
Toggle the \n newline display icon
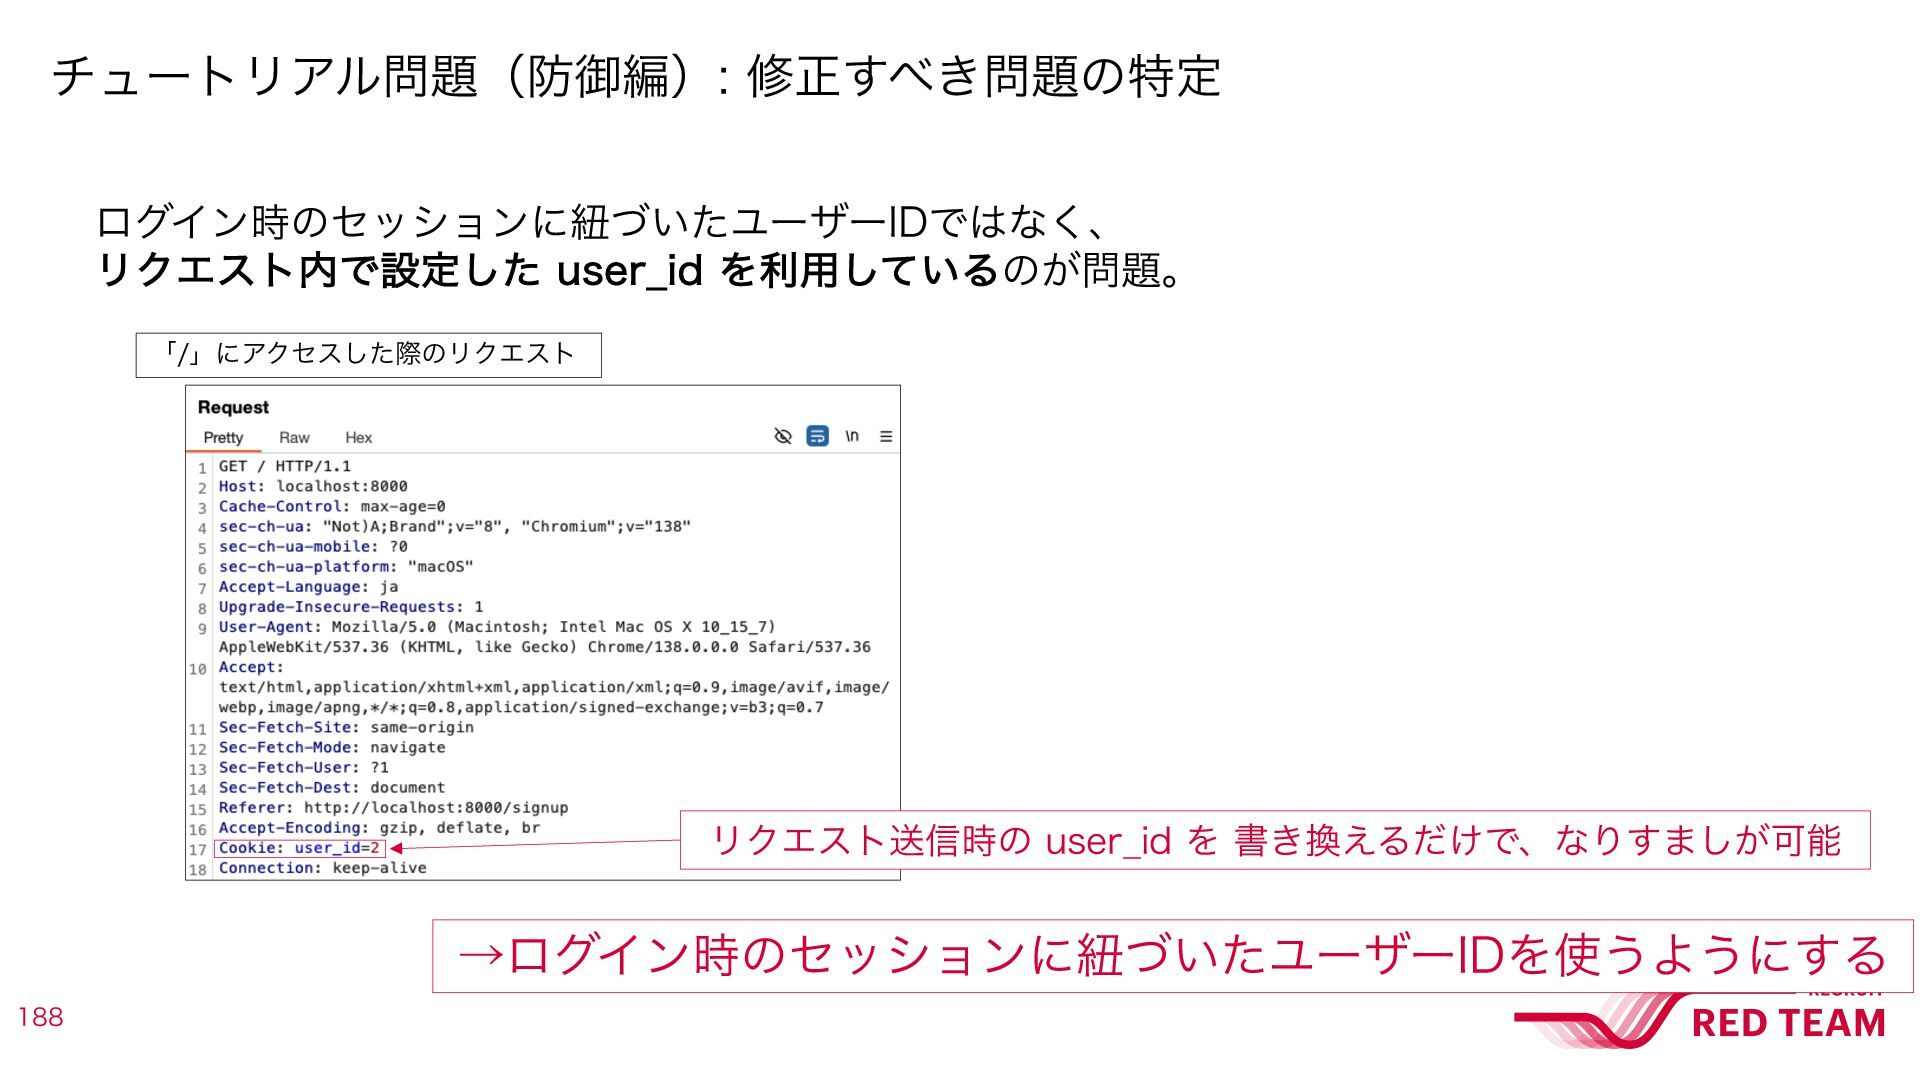(852, 436)
